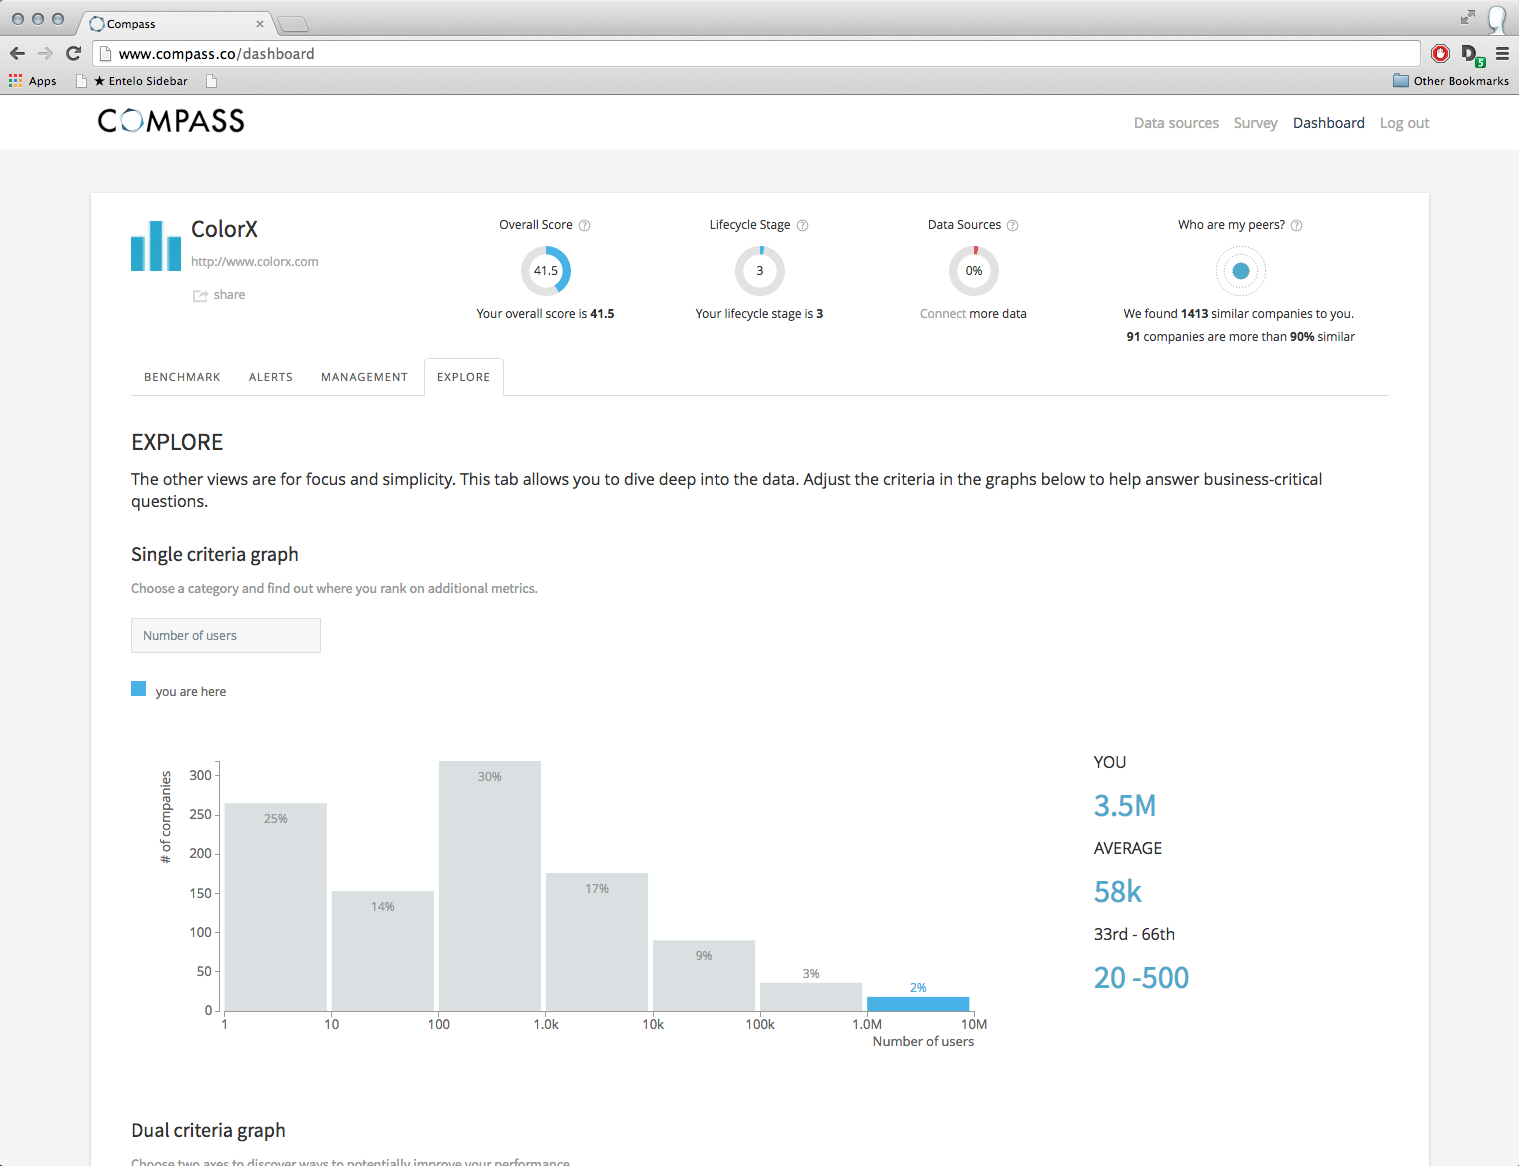Click the 'Single criteria graph' heading
Screen dimensions: 1519x1166
[x=215, y=555]
